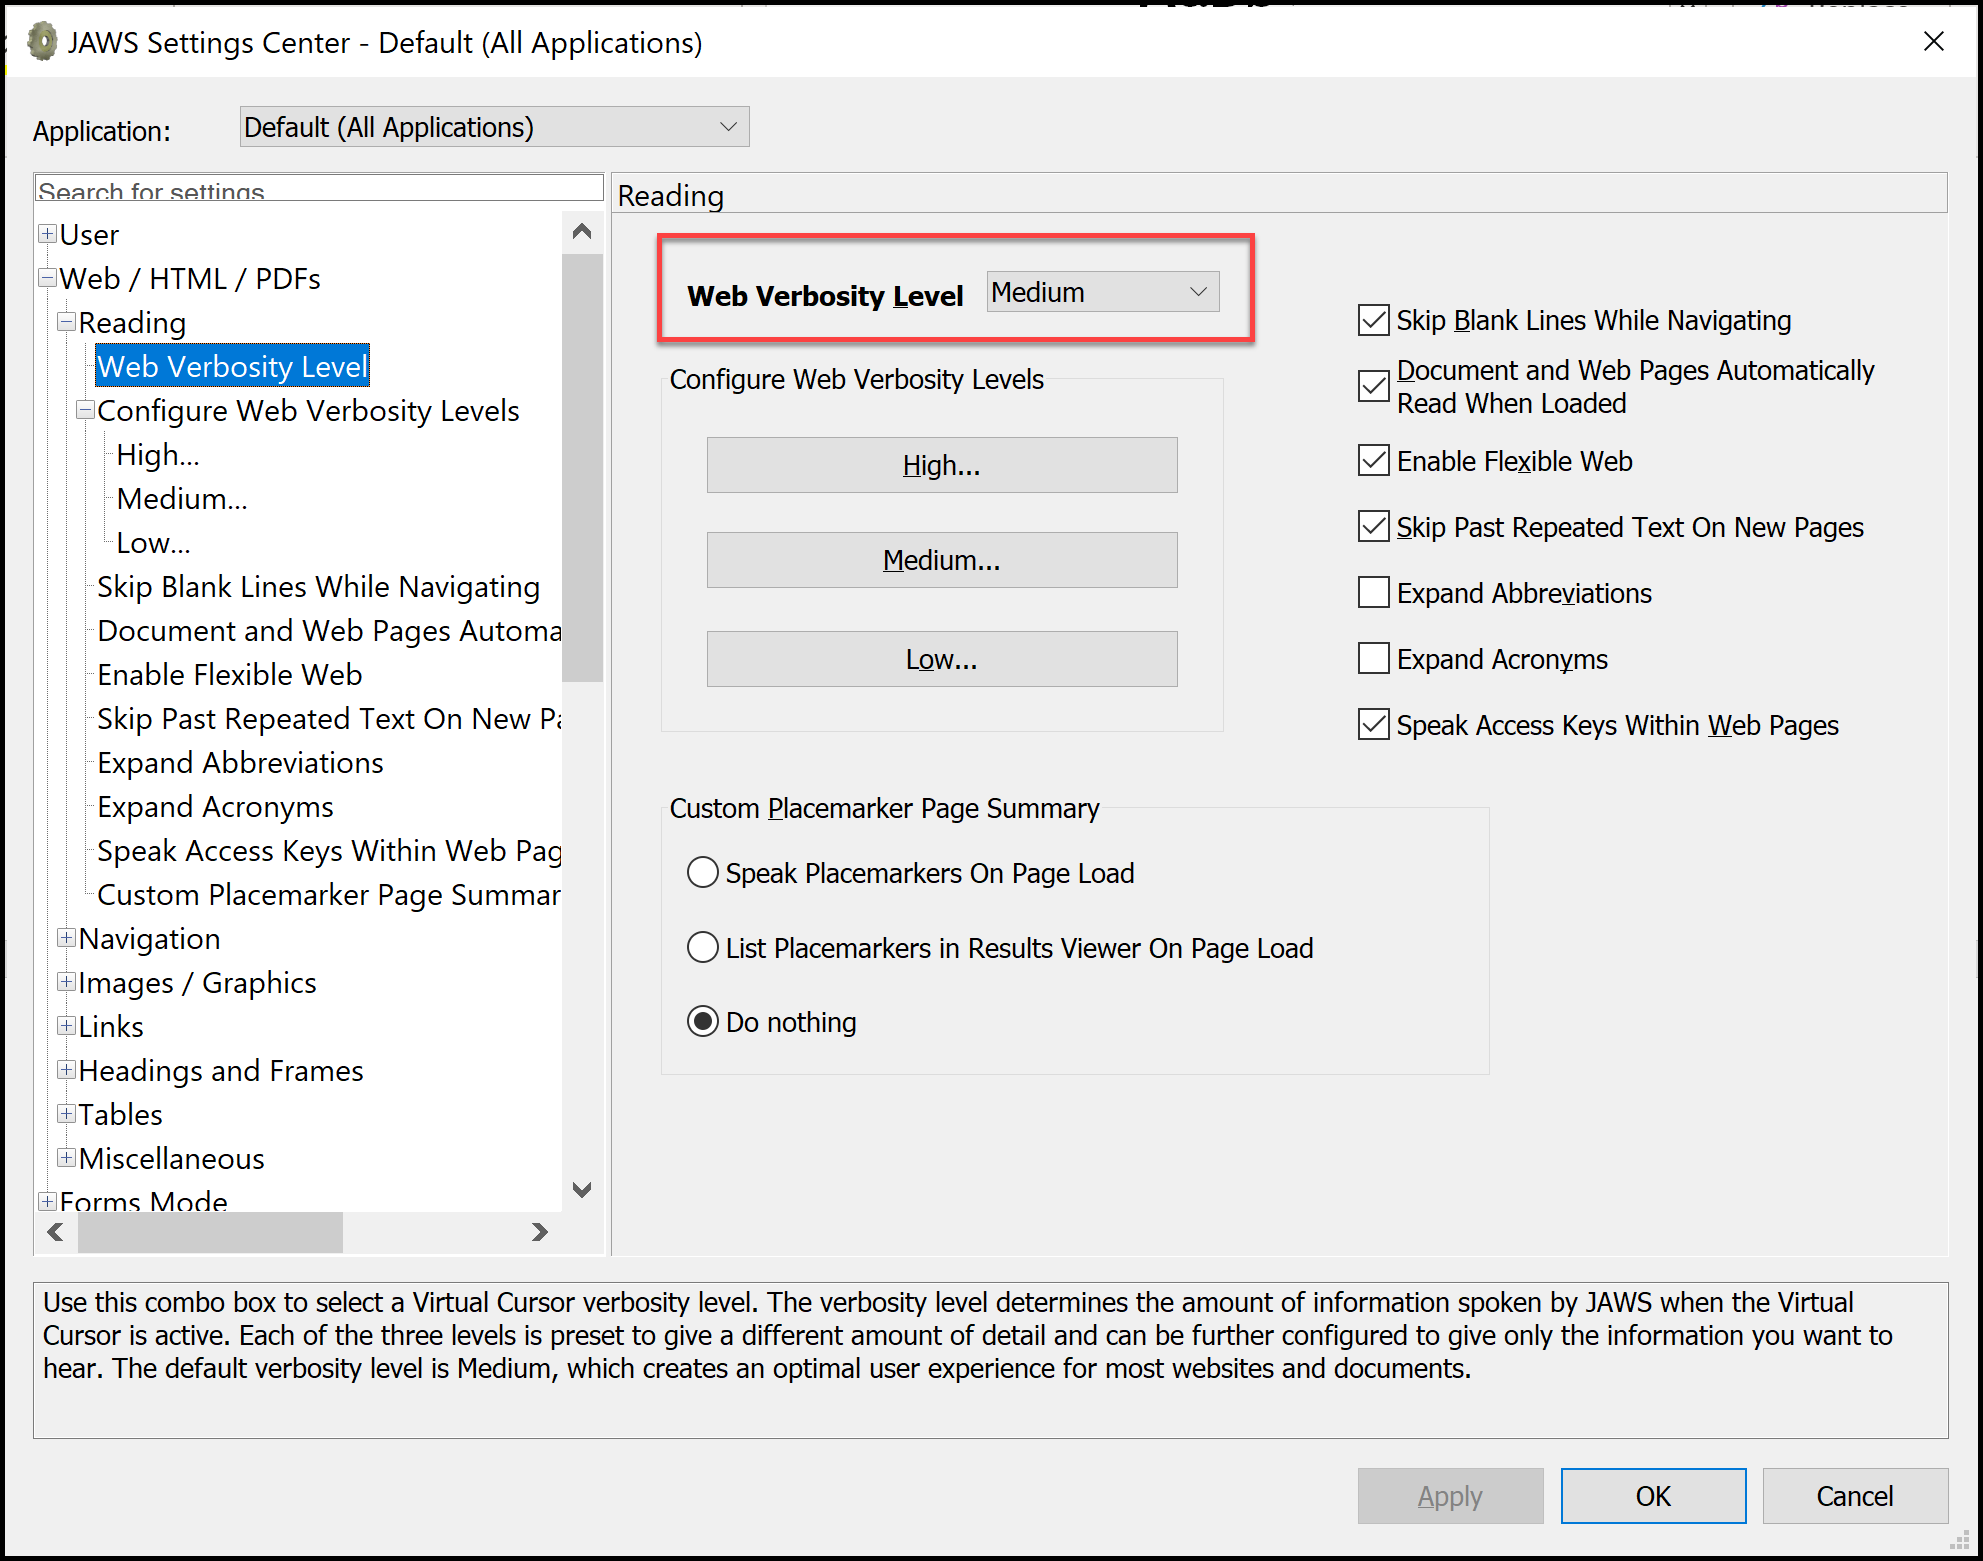Viewport: 1983px width, 1561px height.
Task: Expand the User tree node
Action: click(x=47, y=234)
